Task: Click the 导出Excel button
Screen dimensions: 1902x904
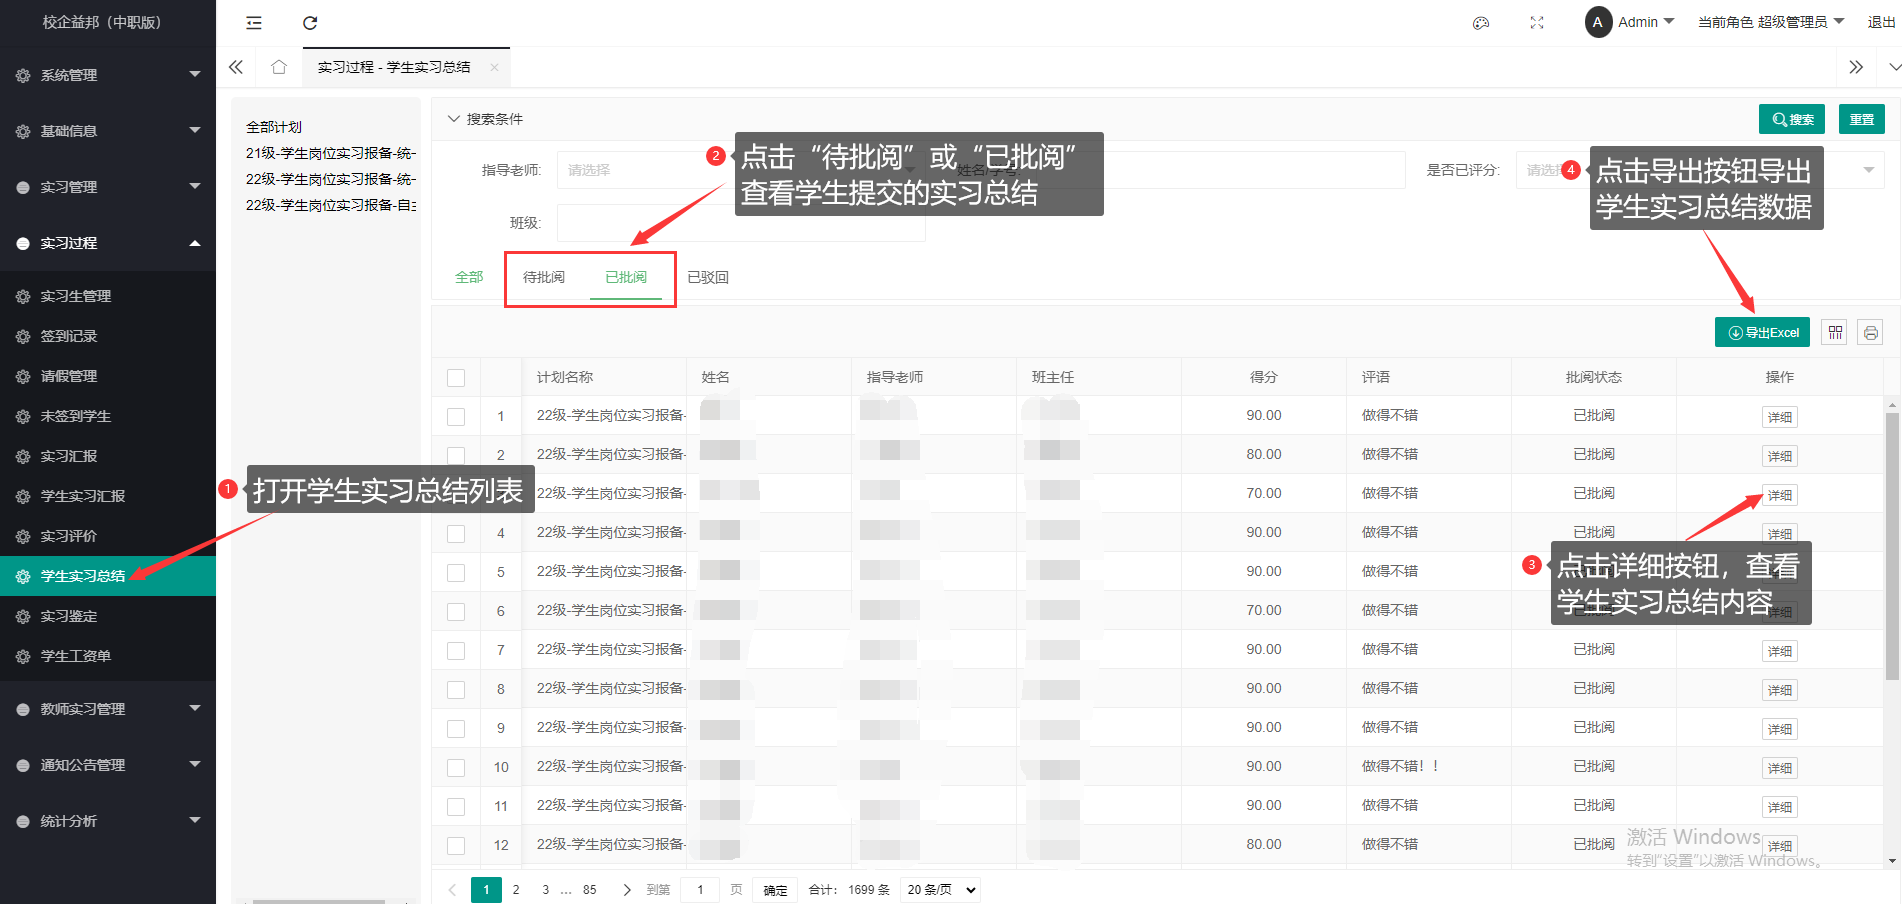Action: 1762,333
